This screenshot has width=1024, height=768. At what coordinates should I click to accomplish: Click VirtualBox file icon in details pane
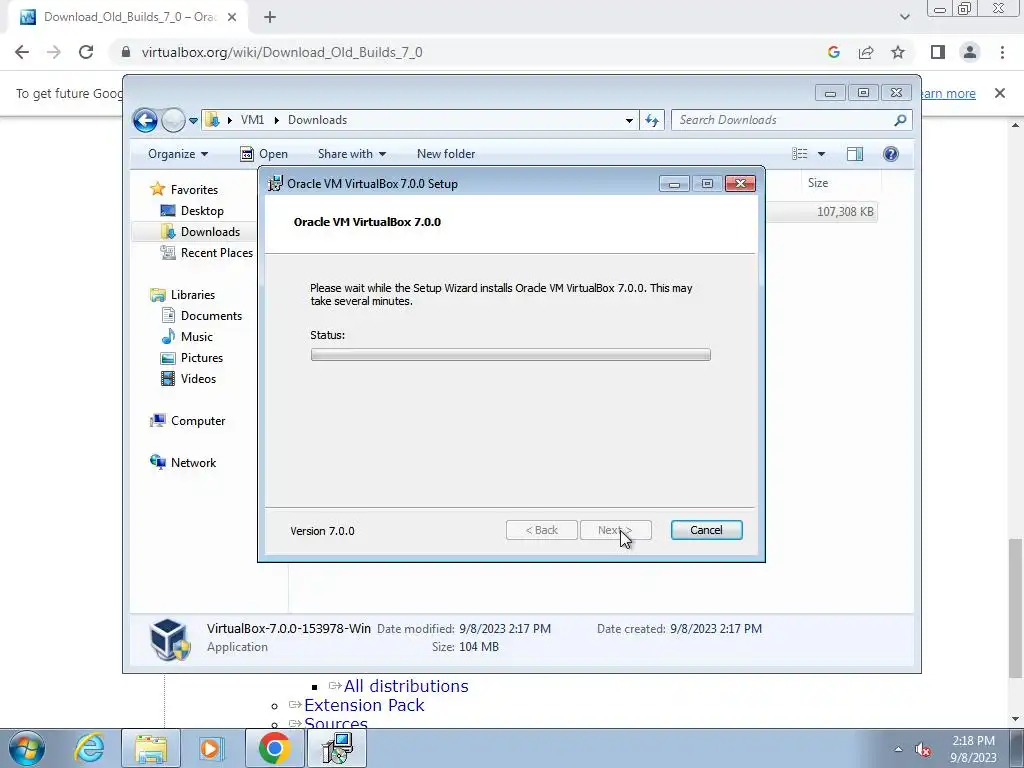(x=170, y=639)
